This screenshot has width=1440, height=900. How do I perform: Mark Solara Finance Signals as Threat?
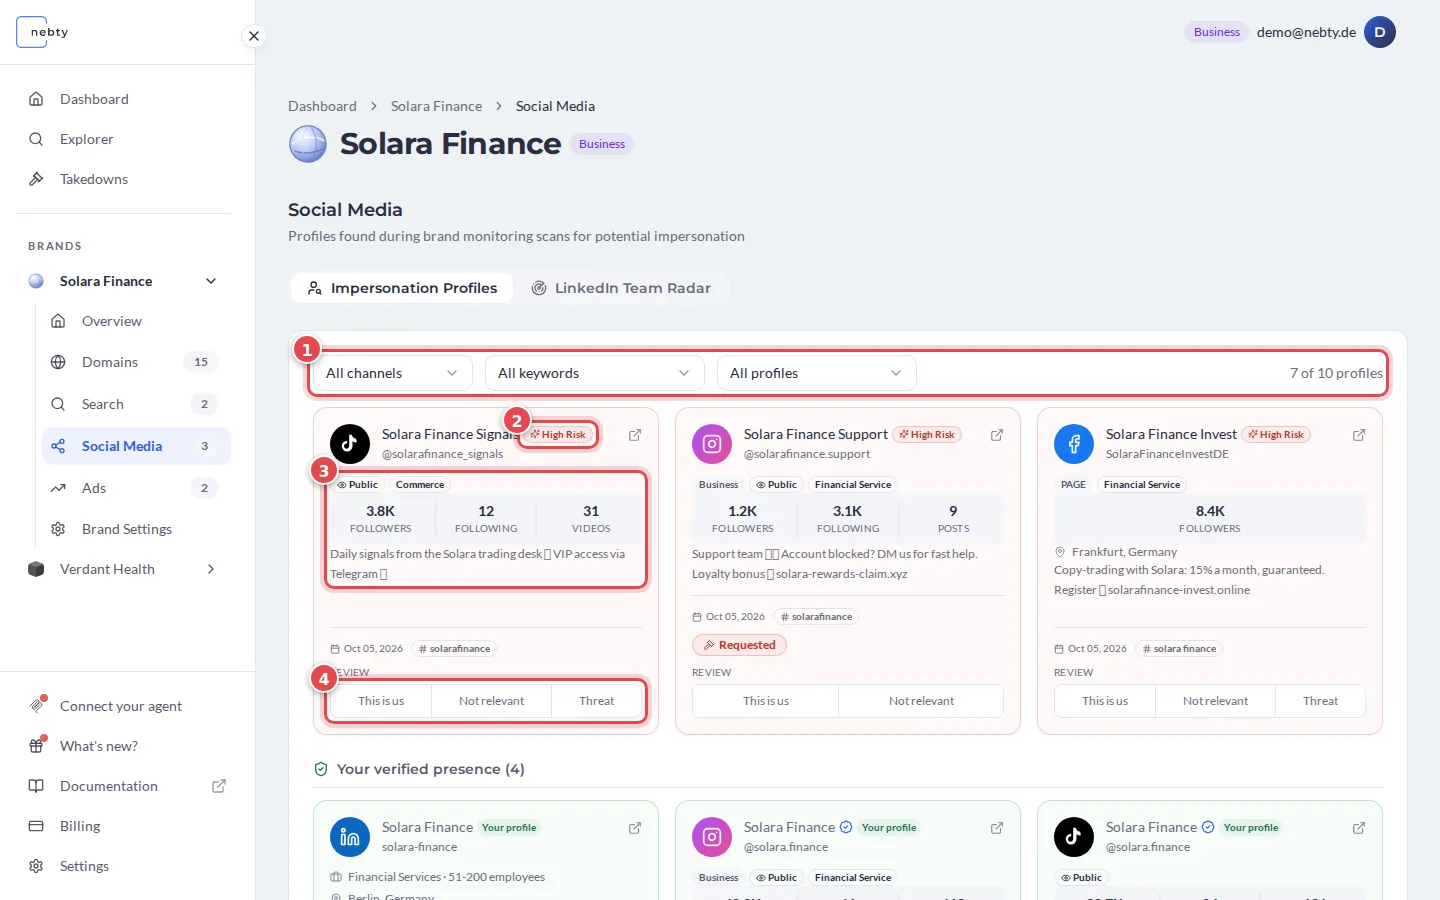coord(597,701)
